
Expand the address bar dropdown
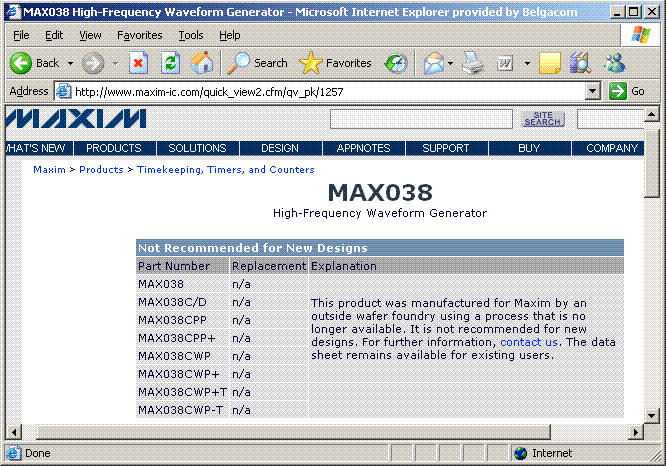[x=593, y=91]
